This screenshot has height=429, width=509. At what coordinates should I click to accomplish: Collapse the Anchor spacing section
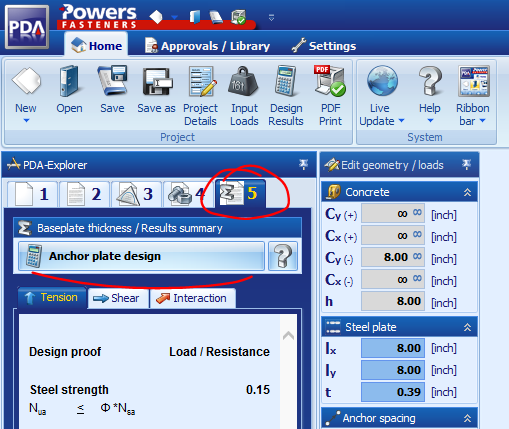tap(467, 418)
